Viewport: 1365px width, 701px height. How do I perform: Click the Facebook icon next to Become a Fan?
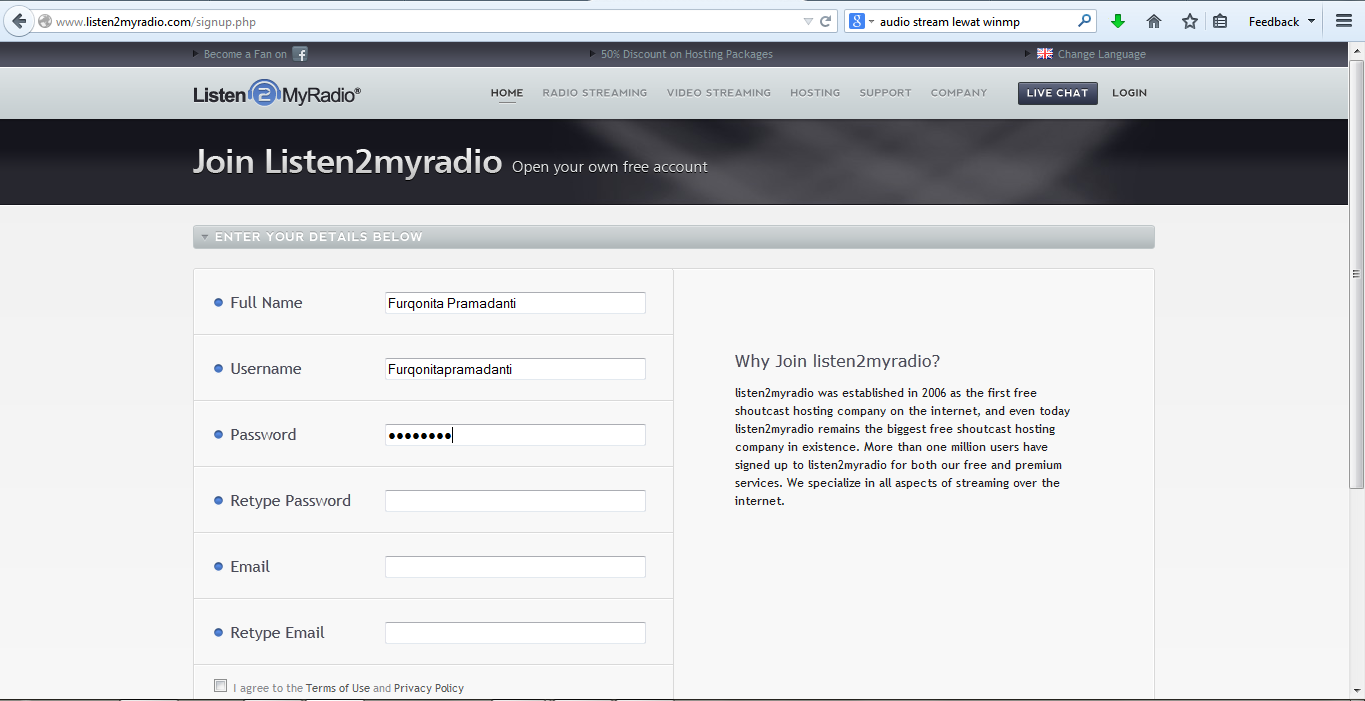click(300, 54)
